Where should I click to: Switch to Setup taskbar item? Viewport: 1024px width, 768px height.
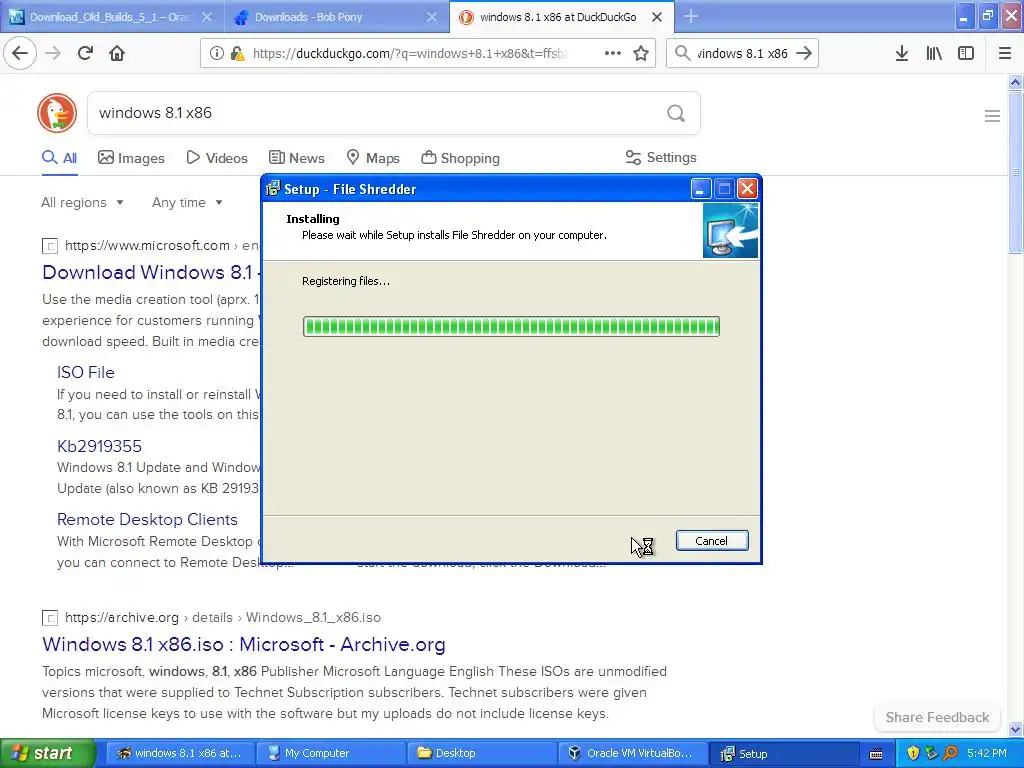tap(784, 753)
